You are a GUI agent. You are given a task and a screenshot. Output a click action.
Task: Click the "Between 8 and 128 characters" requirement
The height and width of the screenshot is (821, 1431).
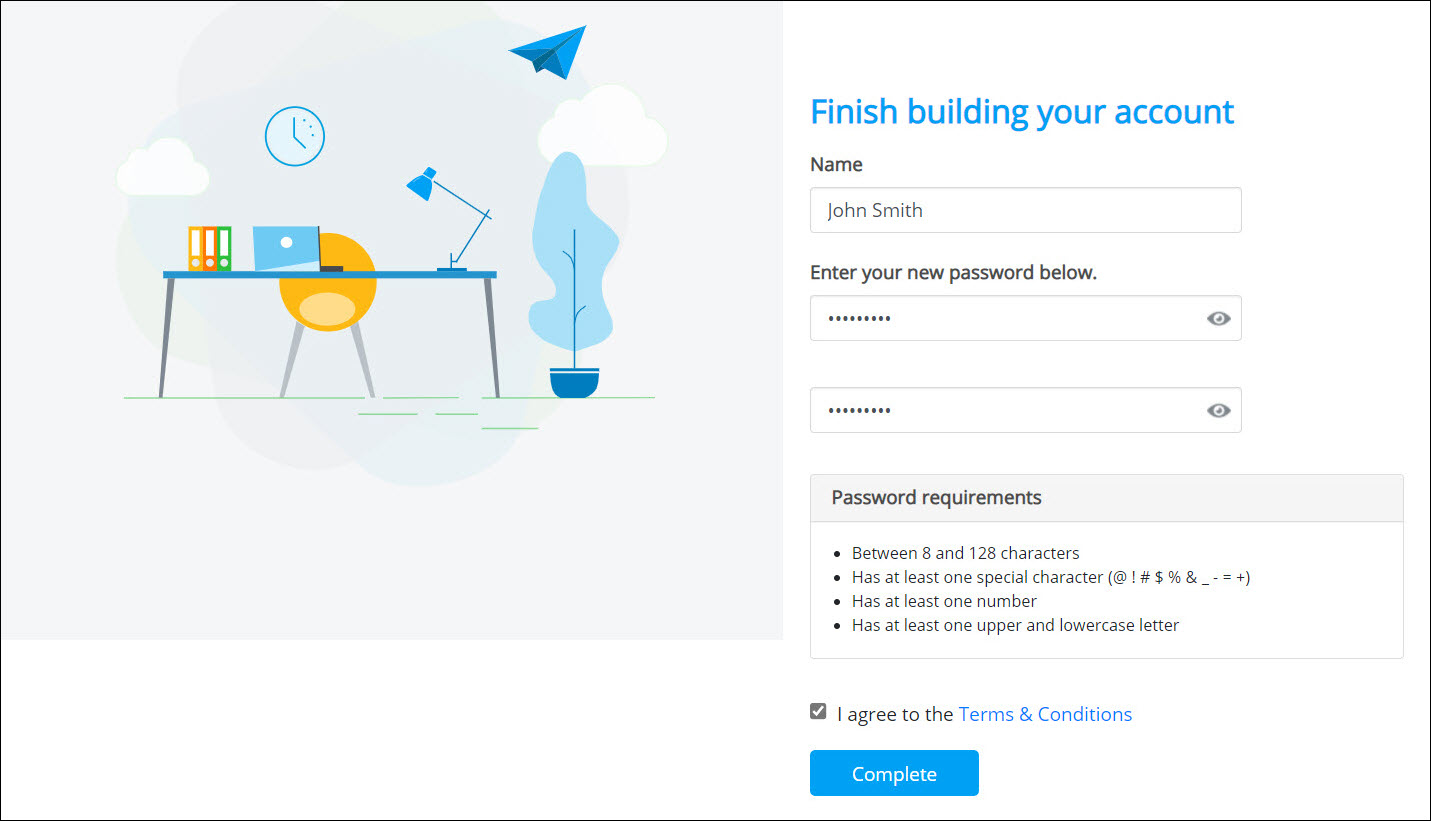click(x=965, y=553)
